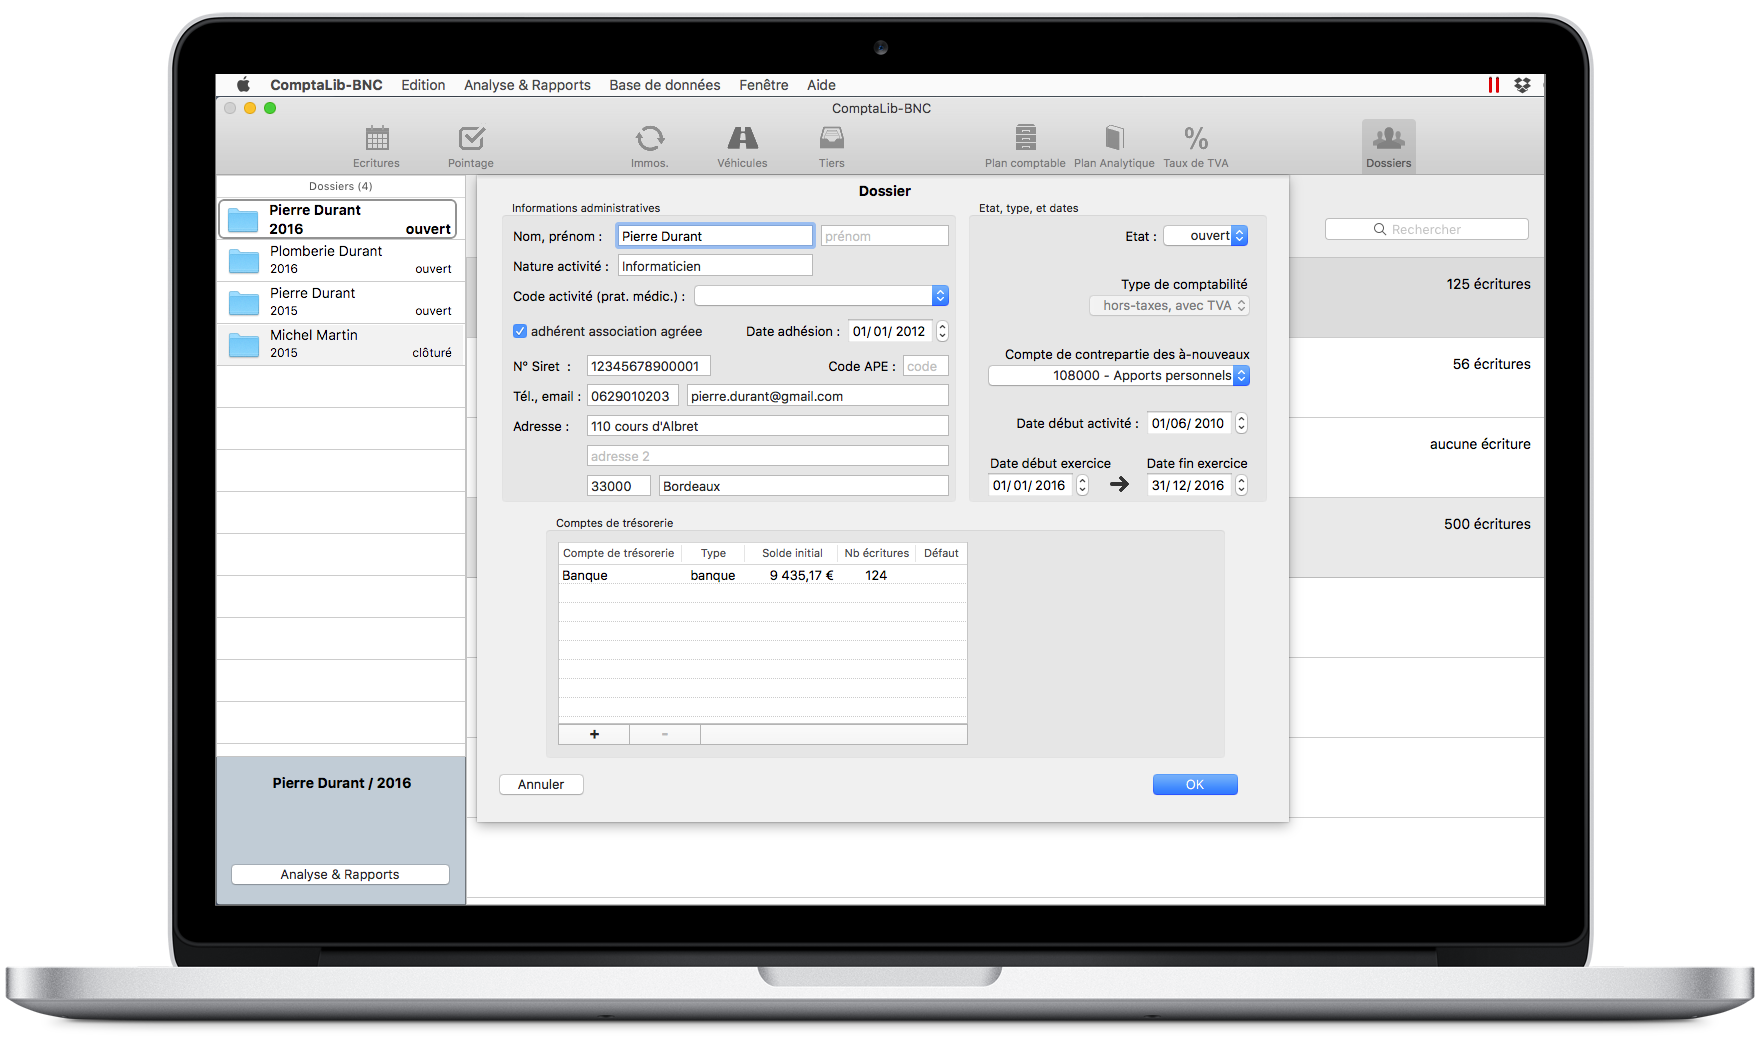1761x1041 pixels.
Task: Open Code activité (prat. médic.) dropdown
Action: point(821,296)
